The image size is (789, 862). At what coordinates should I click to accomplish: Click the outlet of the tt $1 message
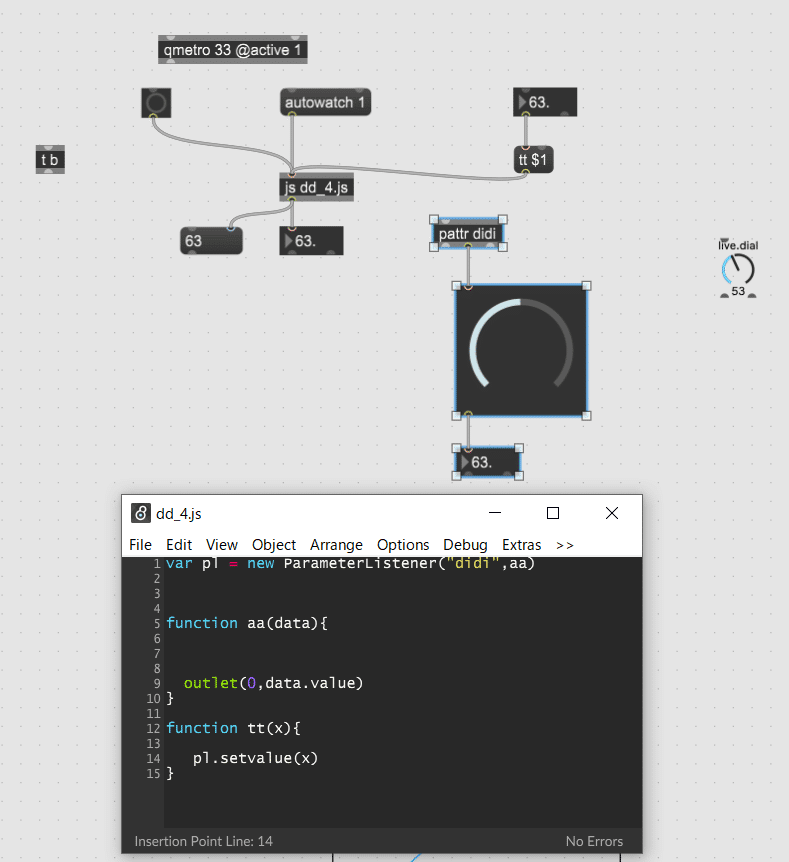[x=526, y=172]
